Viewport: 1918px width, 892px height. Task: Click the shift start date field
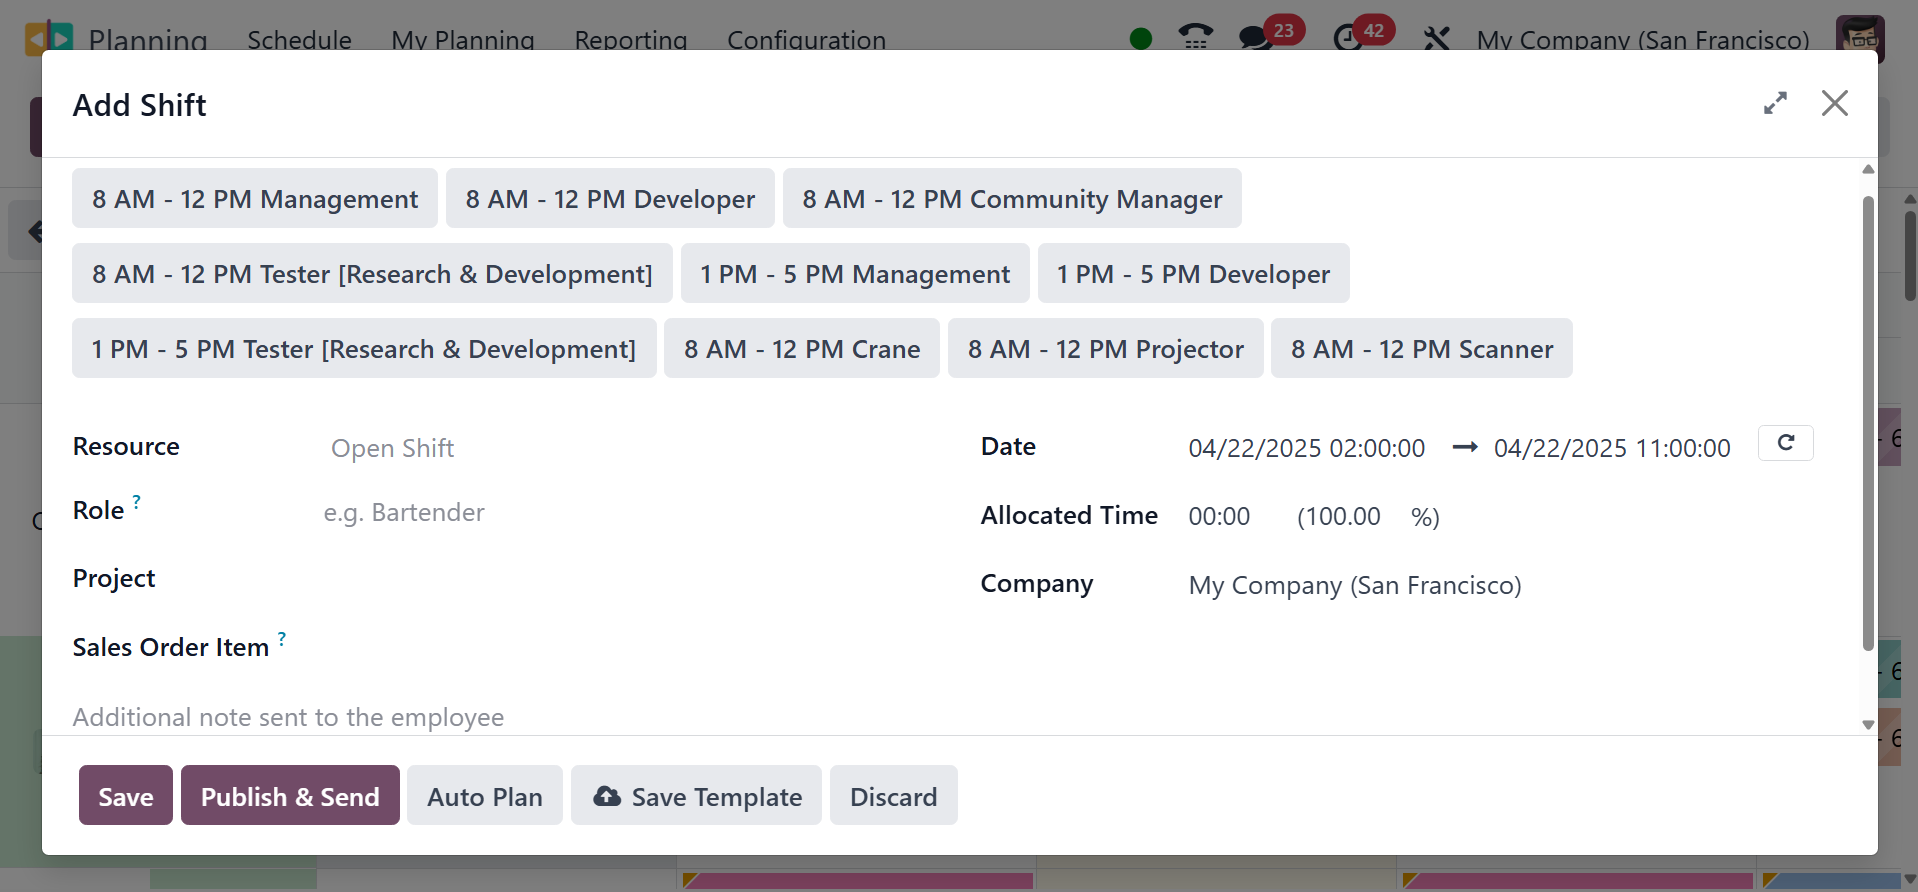click(1306, 448)
